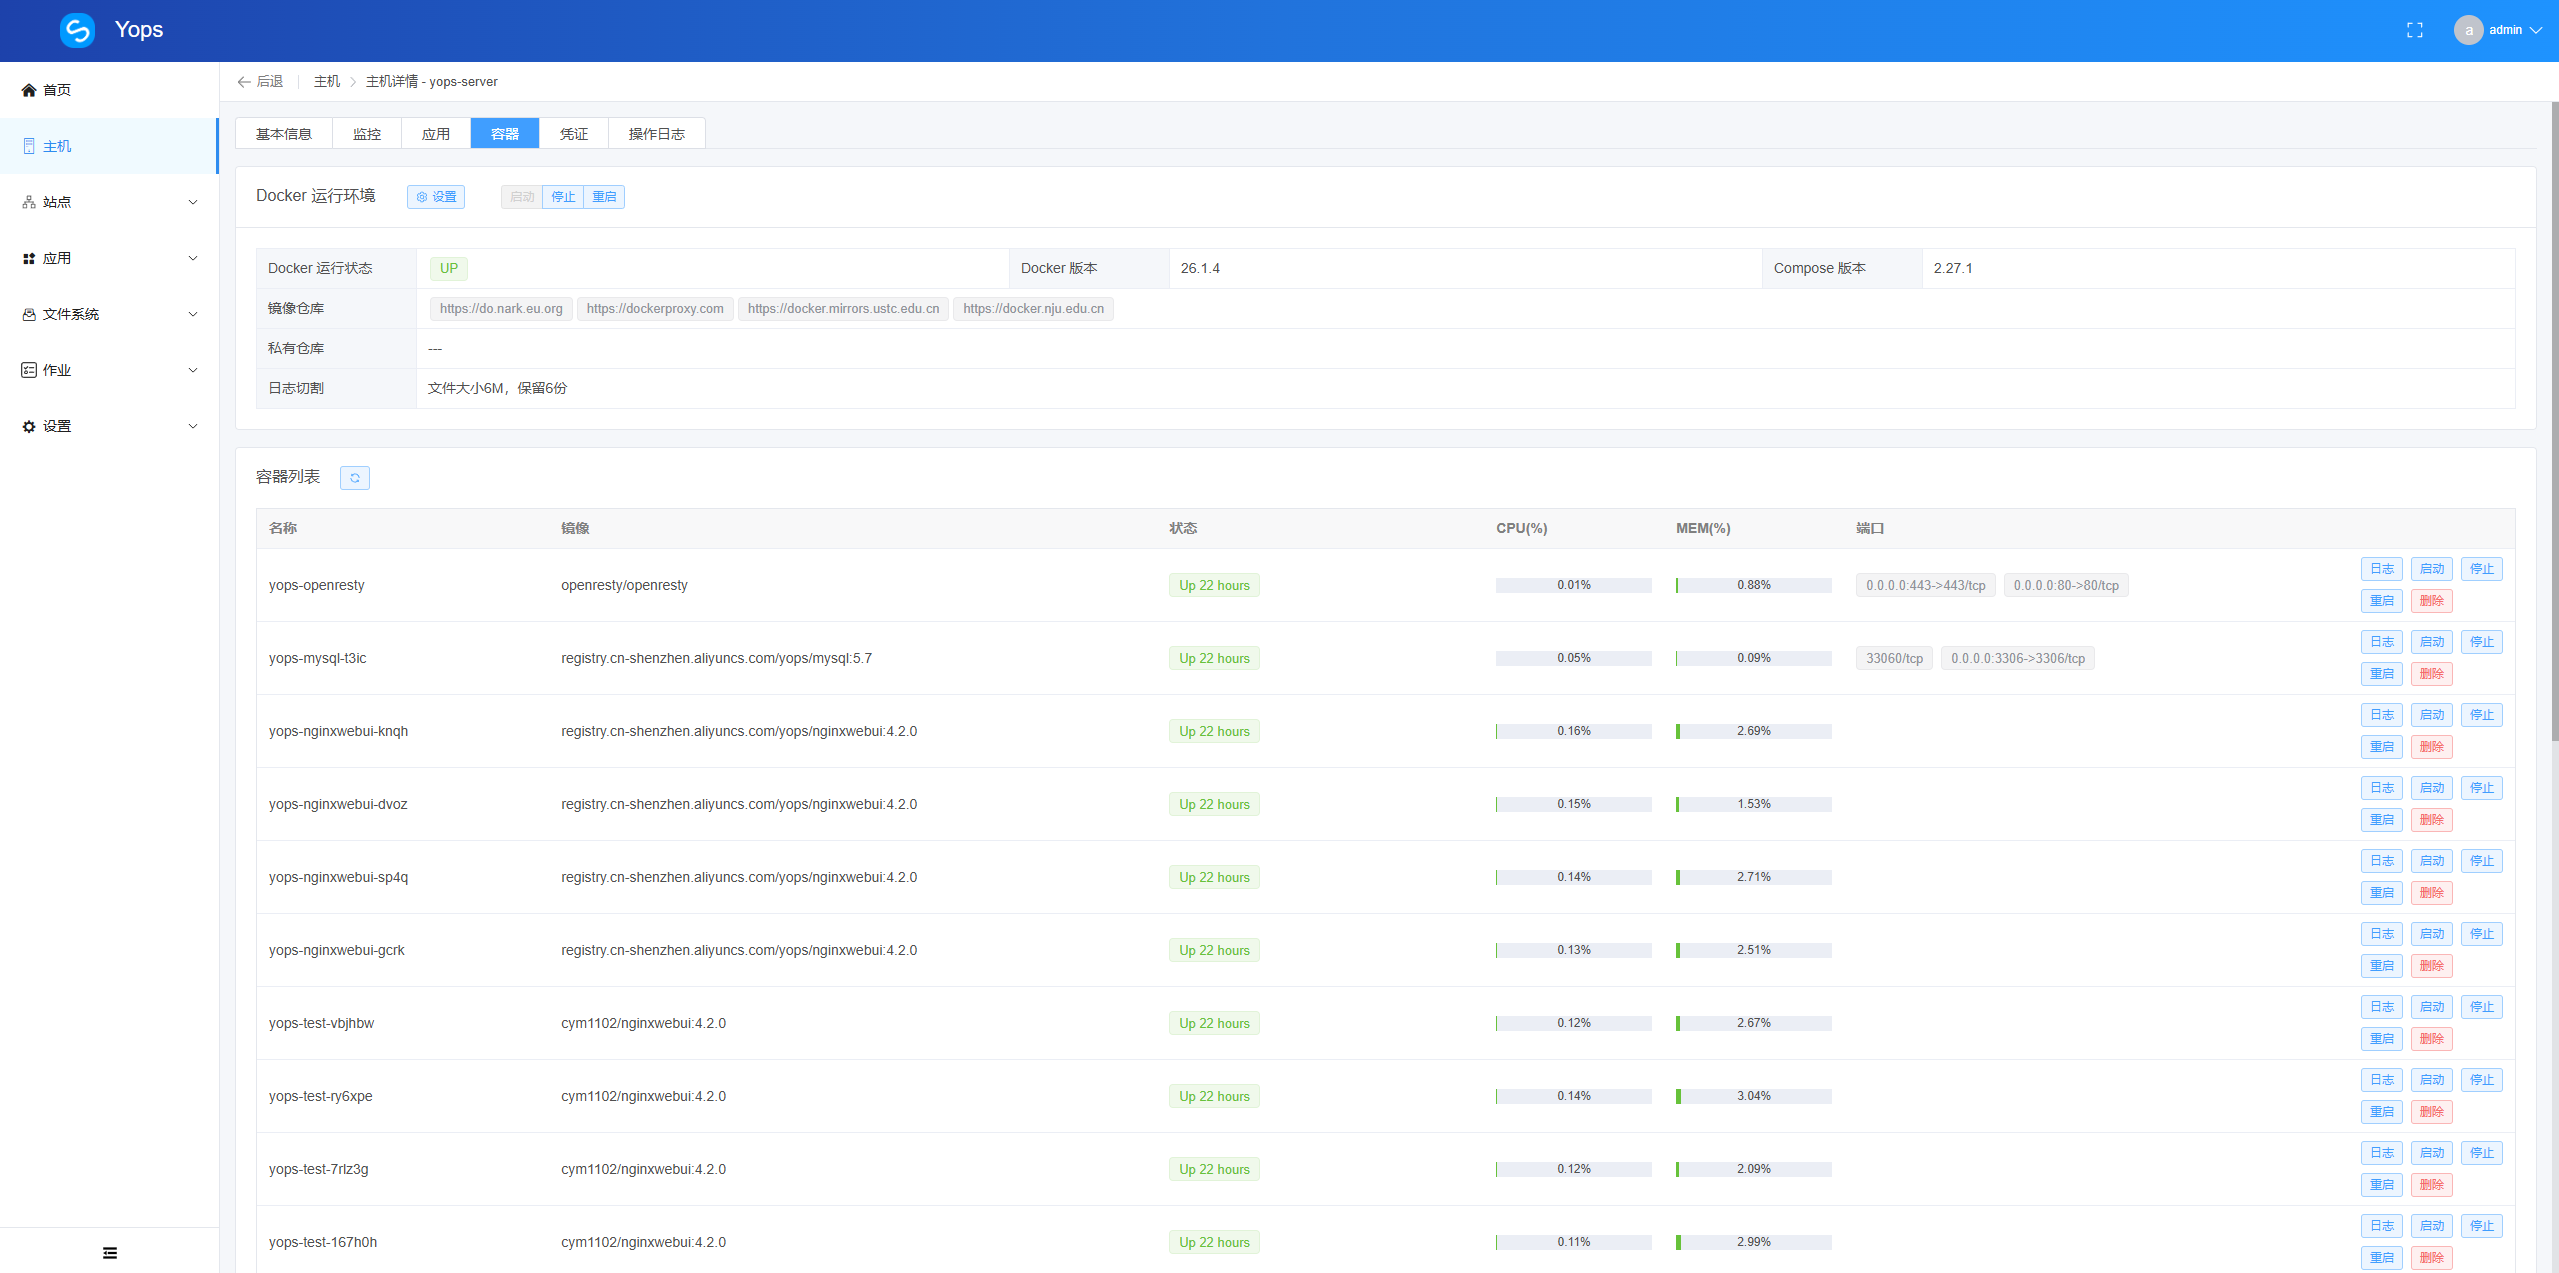This screenshot has height=1273, width=2559.
Task: Click 重启 for yops-test-vbjhbw
Action: pyautogui.click(x=2382, y=1039)
